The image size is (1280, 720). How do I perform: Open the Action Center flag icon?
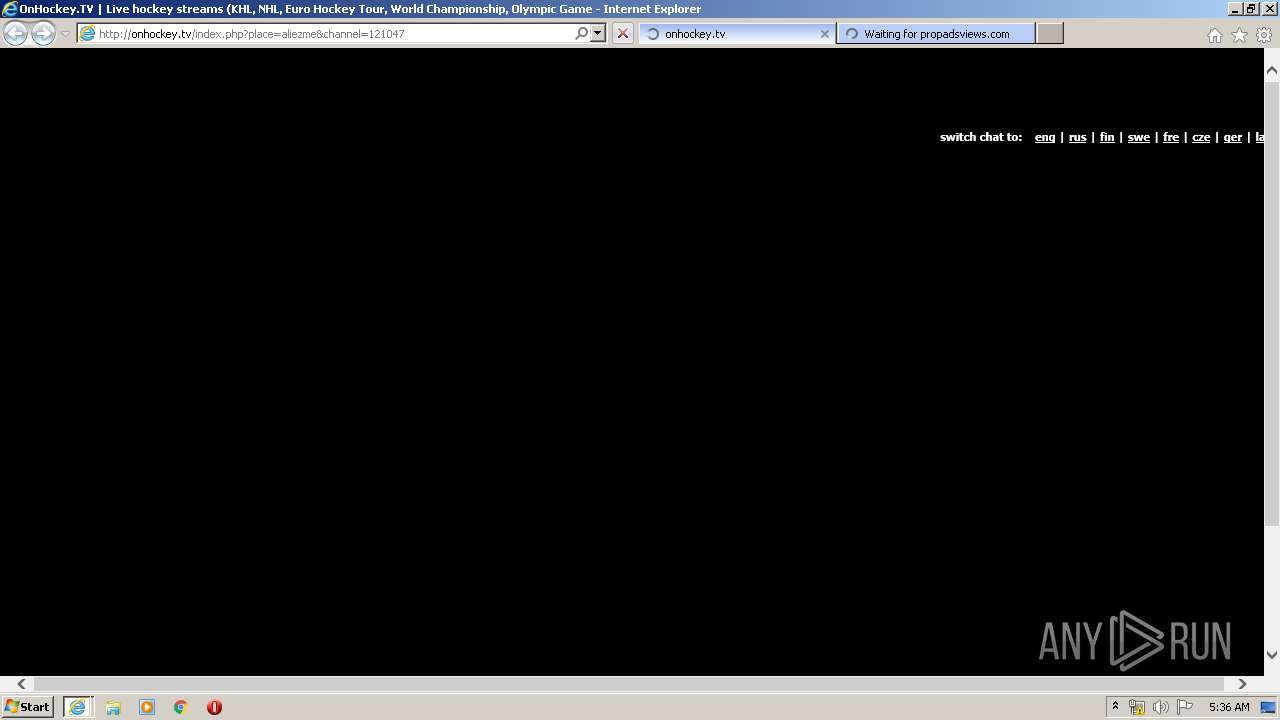1185,707
